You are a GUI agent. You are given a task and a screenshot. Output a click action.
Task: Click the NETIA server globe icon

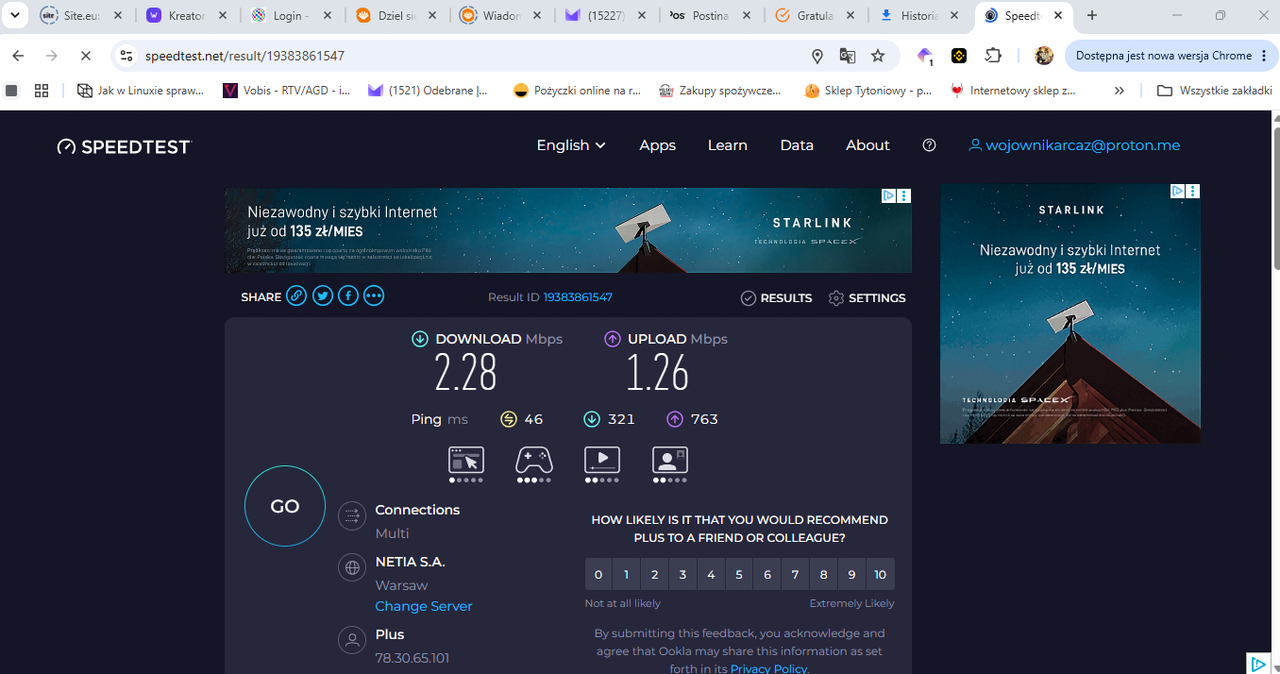(351, 568)
